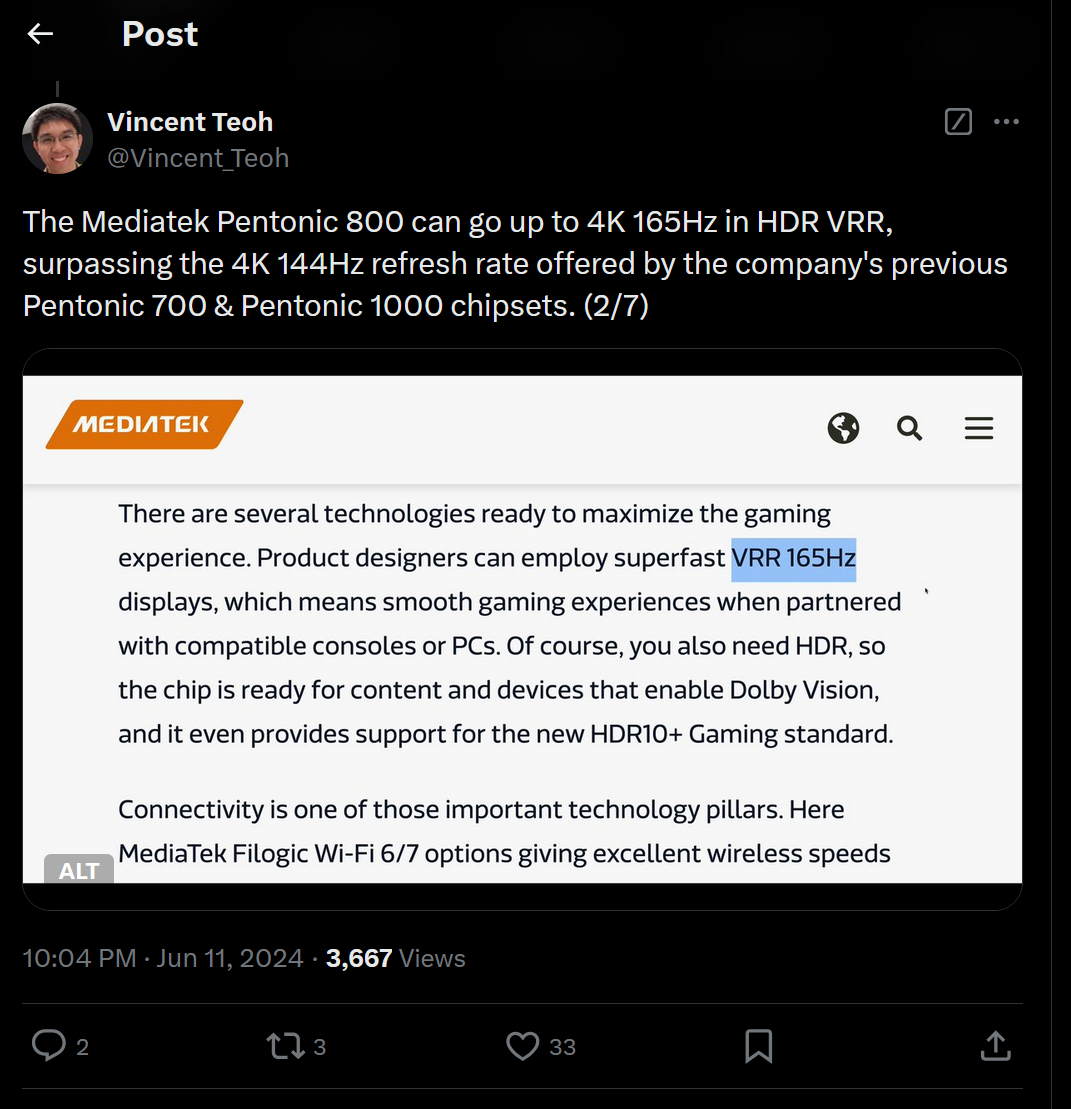The image size is (1071, 1109).
Task: Show the image description via the ALT badge
Action: (78, 870)
